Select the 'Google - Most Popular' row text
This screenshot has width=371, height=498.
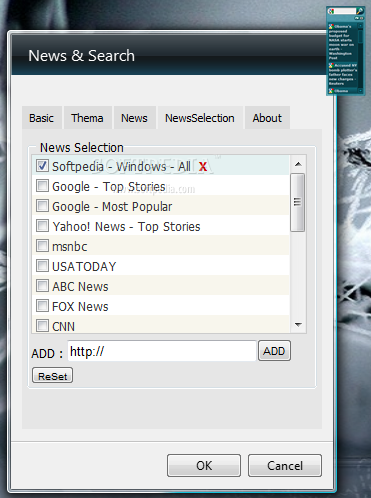[x=112, y=207]
